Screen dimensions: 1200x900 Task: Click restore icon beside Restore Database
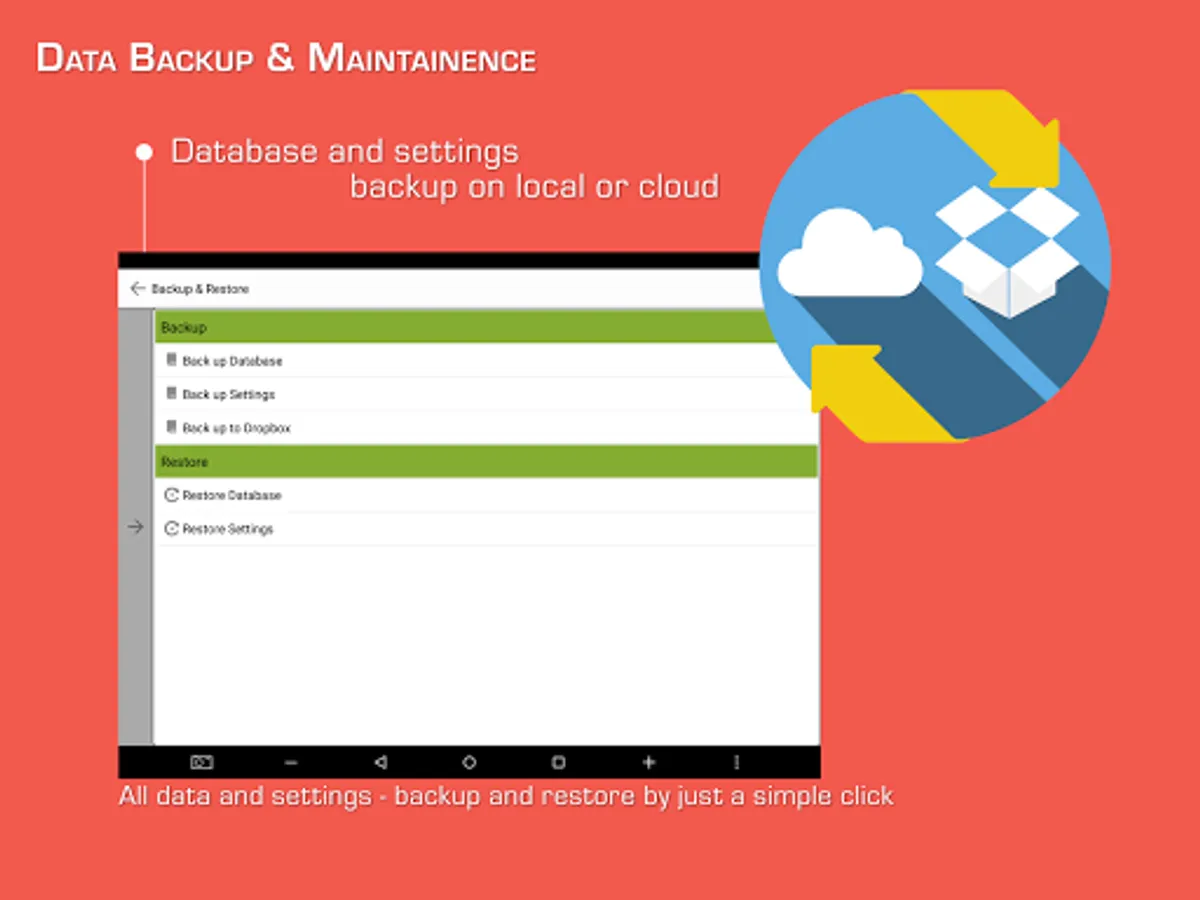click(x=171, y=495)
